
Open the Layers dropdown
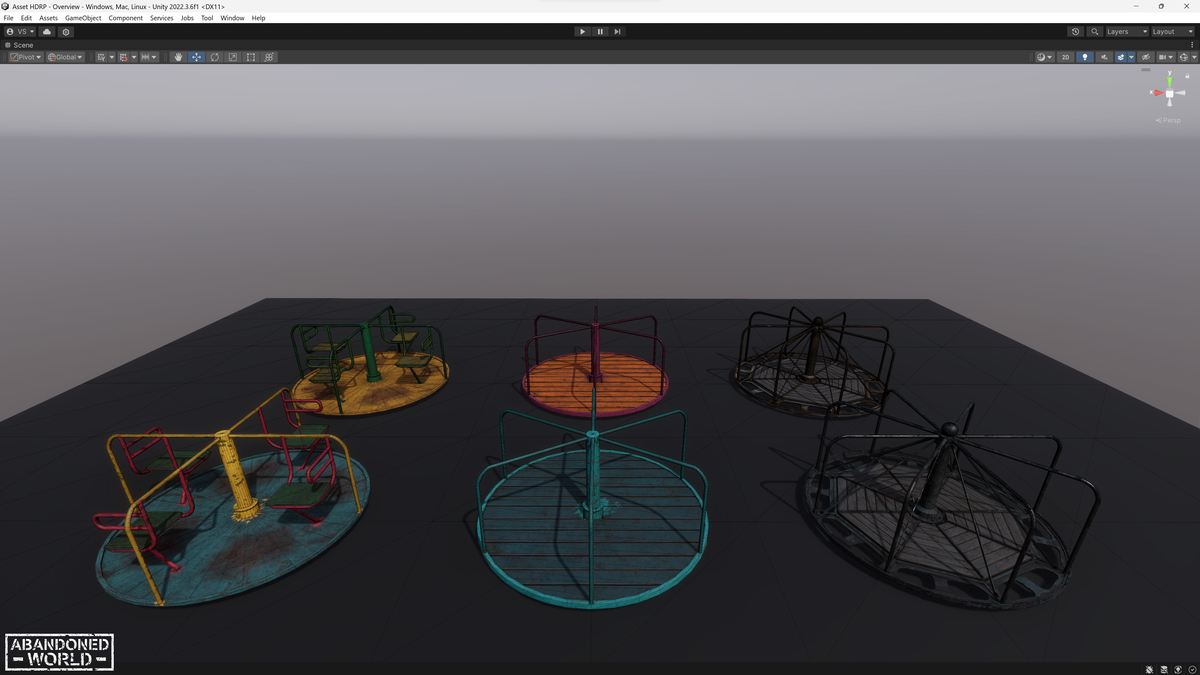click(x=1126, y=32)
